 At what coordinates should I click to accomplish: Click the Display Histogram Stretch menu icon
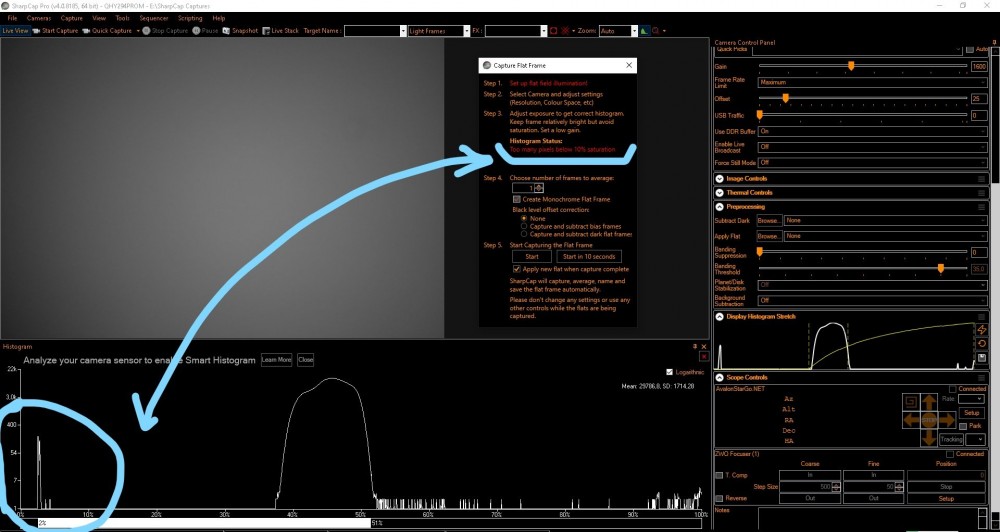[982, 316]
